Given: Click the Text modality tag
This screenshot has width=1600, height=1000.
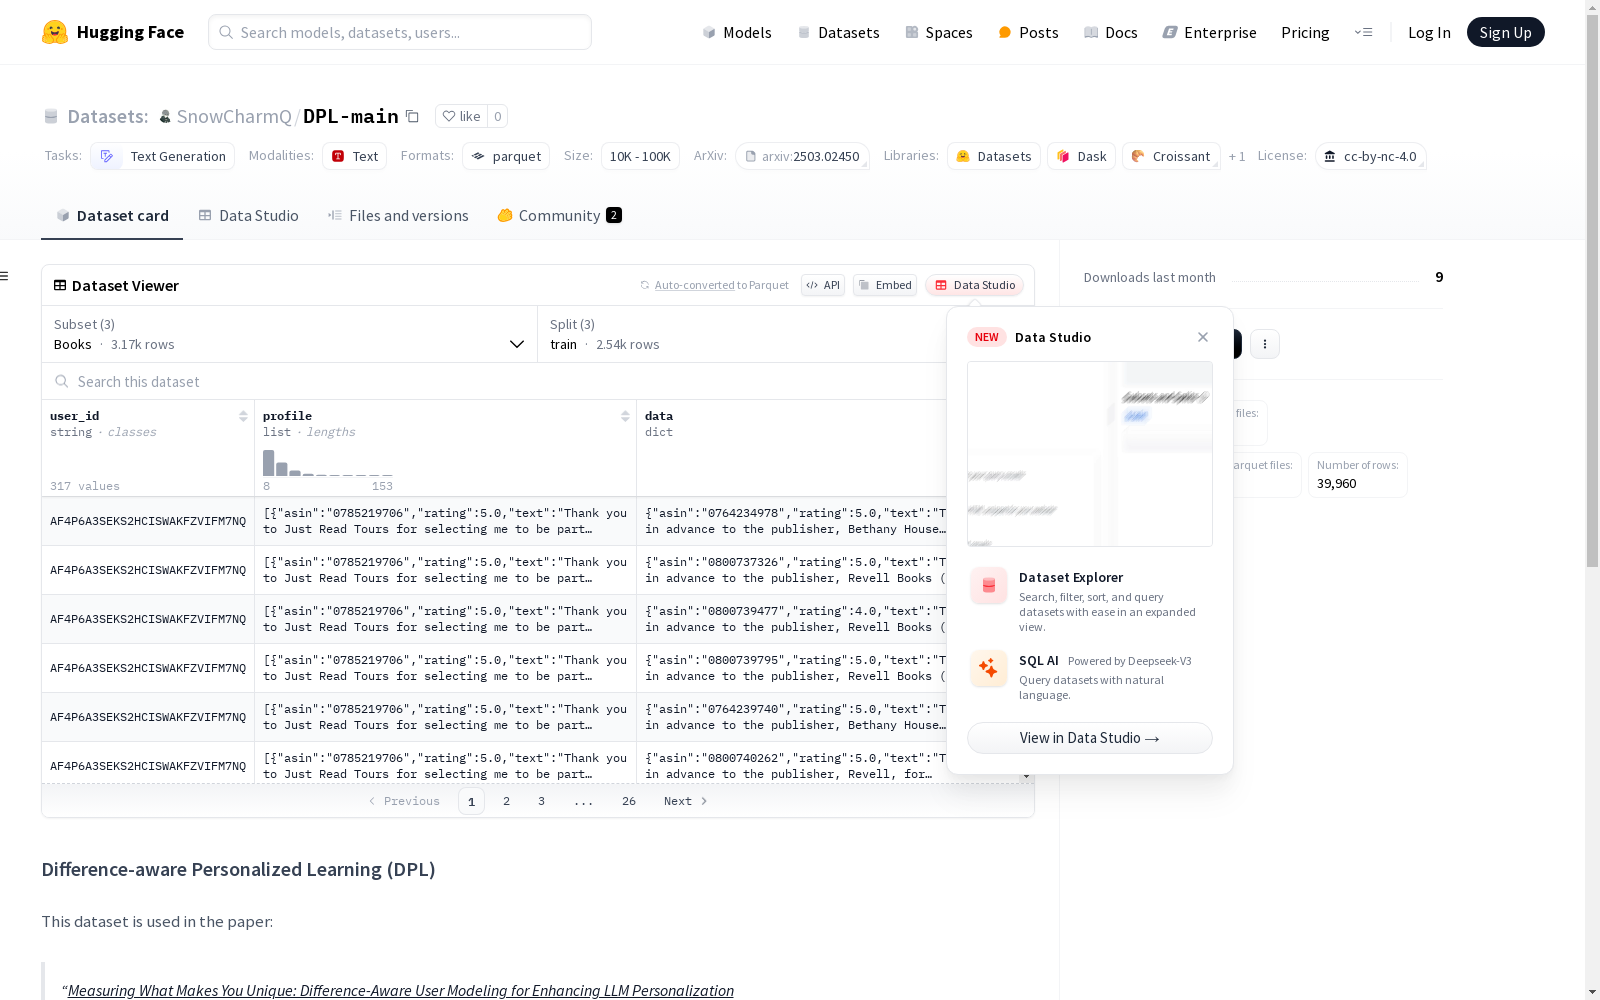Looking at the screenshot, I should (354, 156).
